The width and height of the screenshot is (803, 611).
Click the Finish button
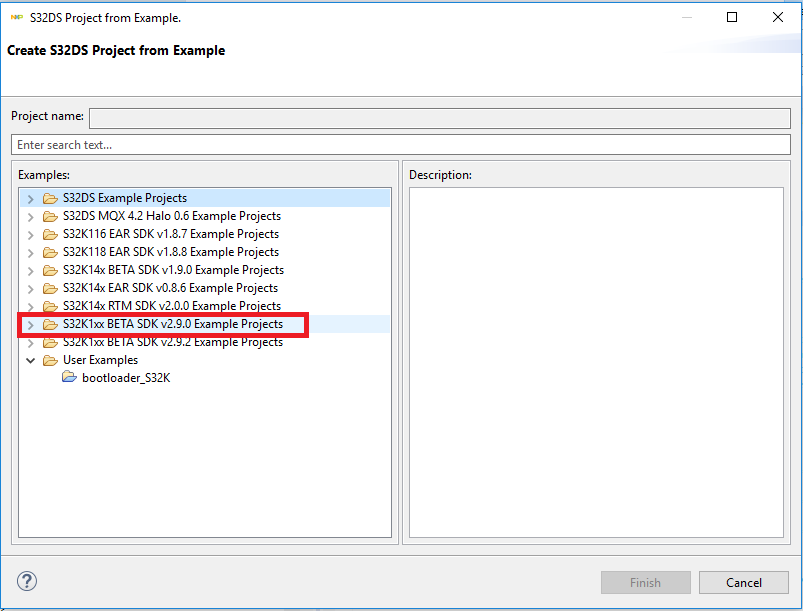[x=645, y=582]
